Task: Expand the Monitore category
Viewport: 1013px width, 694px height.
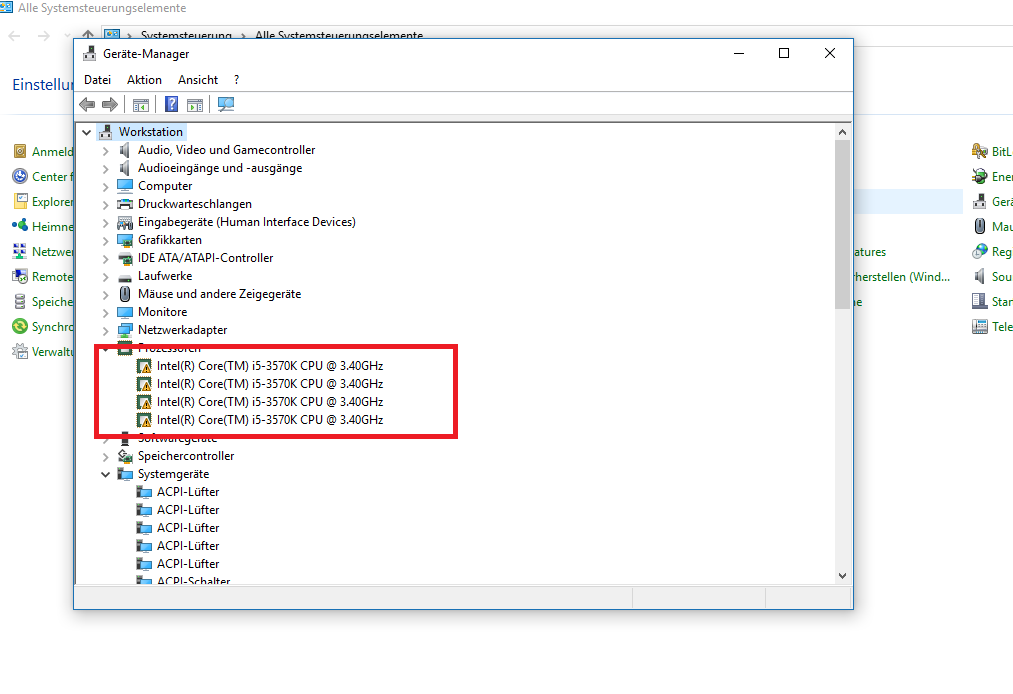Action: point(105,313)
